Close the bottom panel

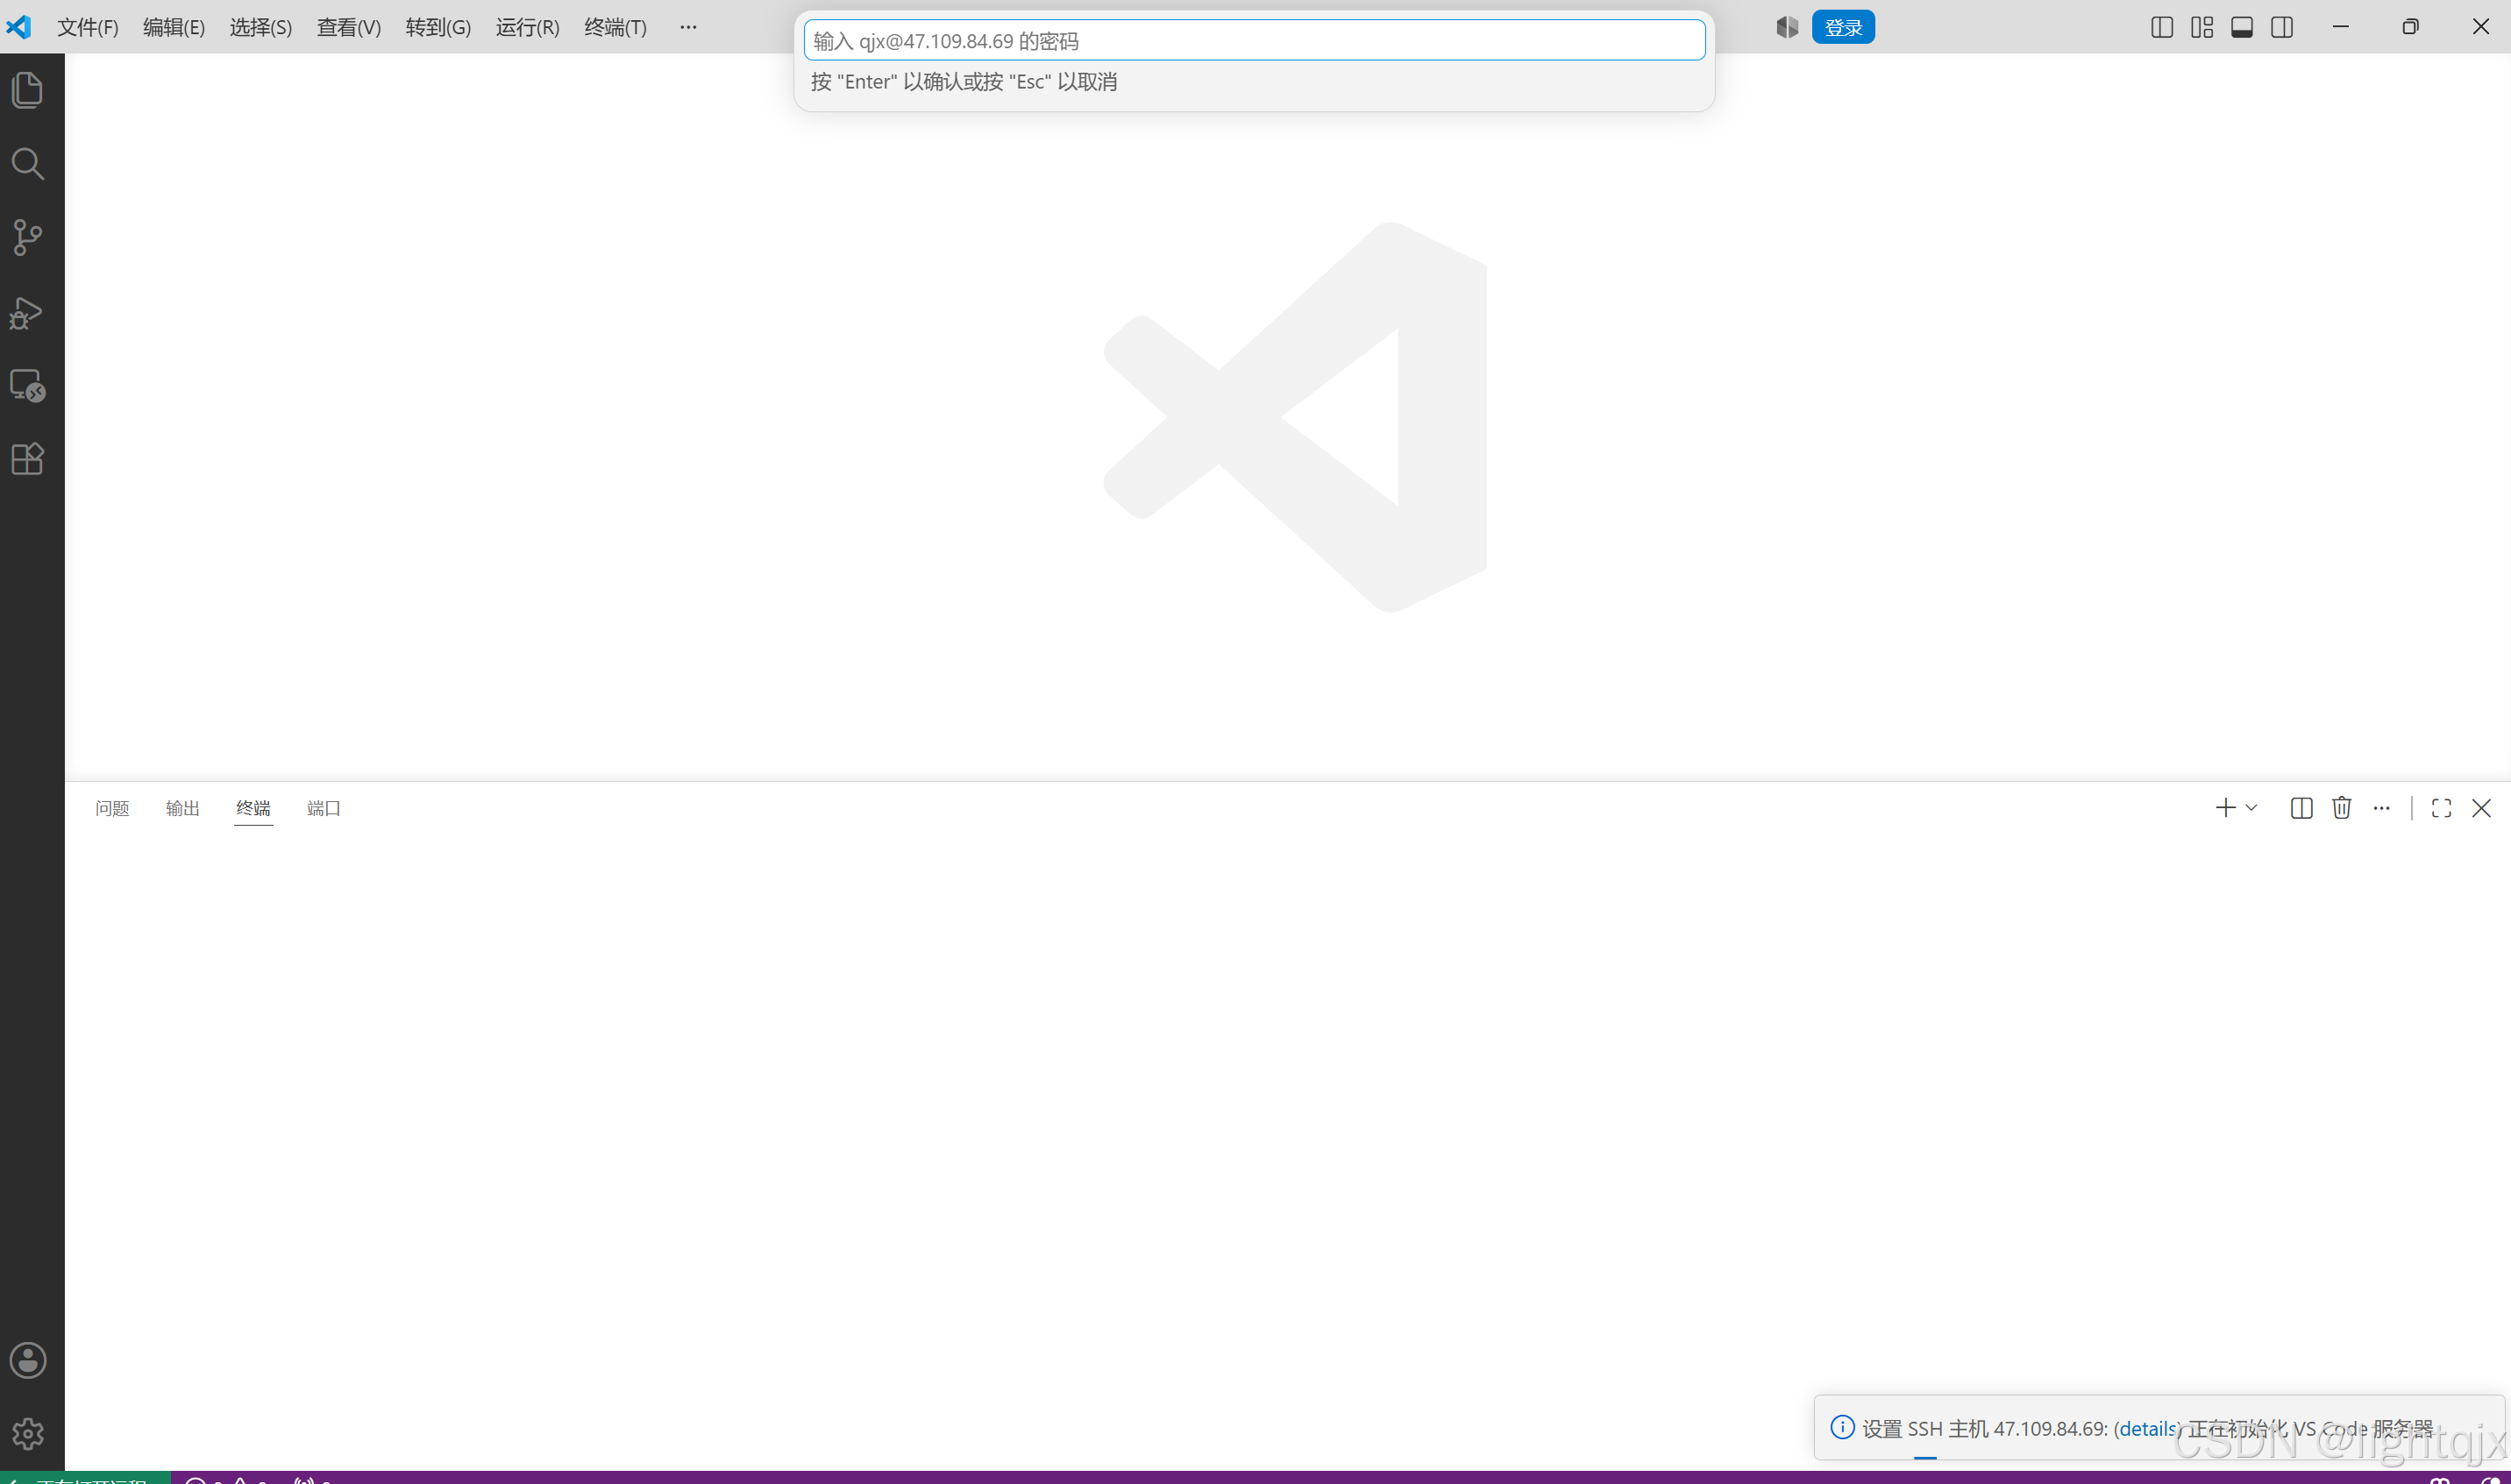point(2481,808)
